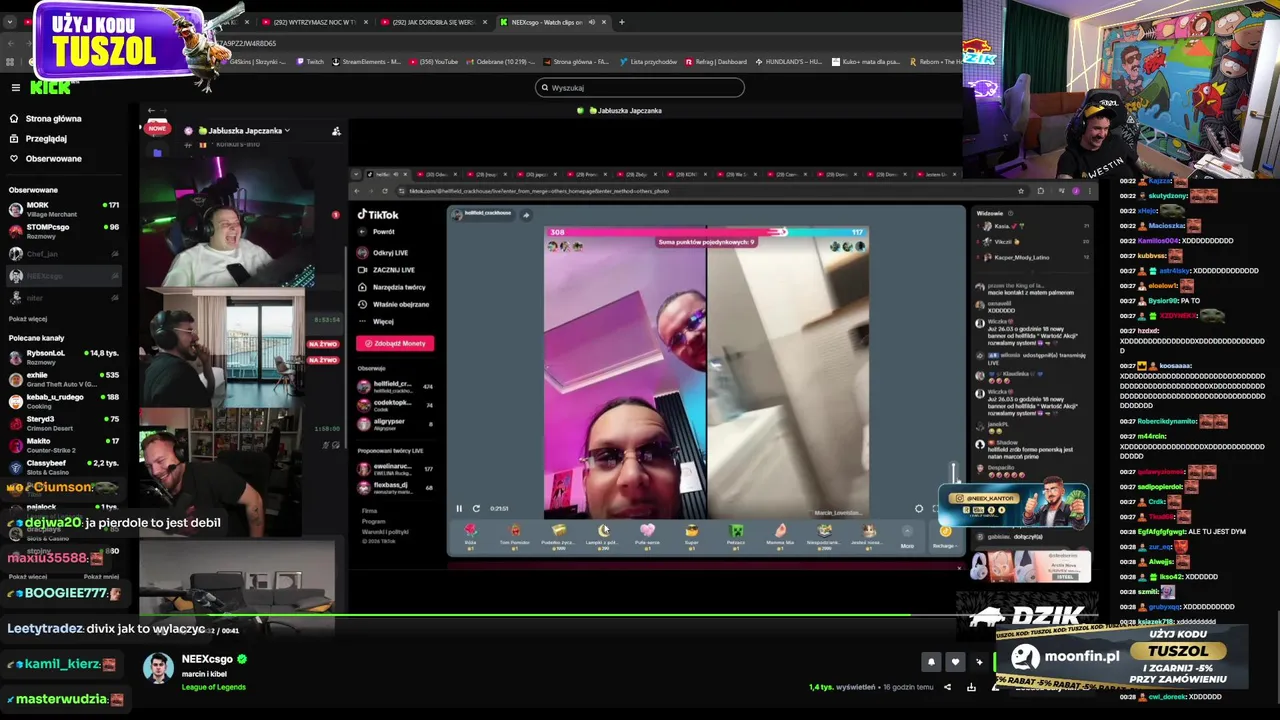Mute the NEEXcsgo tab audio icon

[591, 22]
